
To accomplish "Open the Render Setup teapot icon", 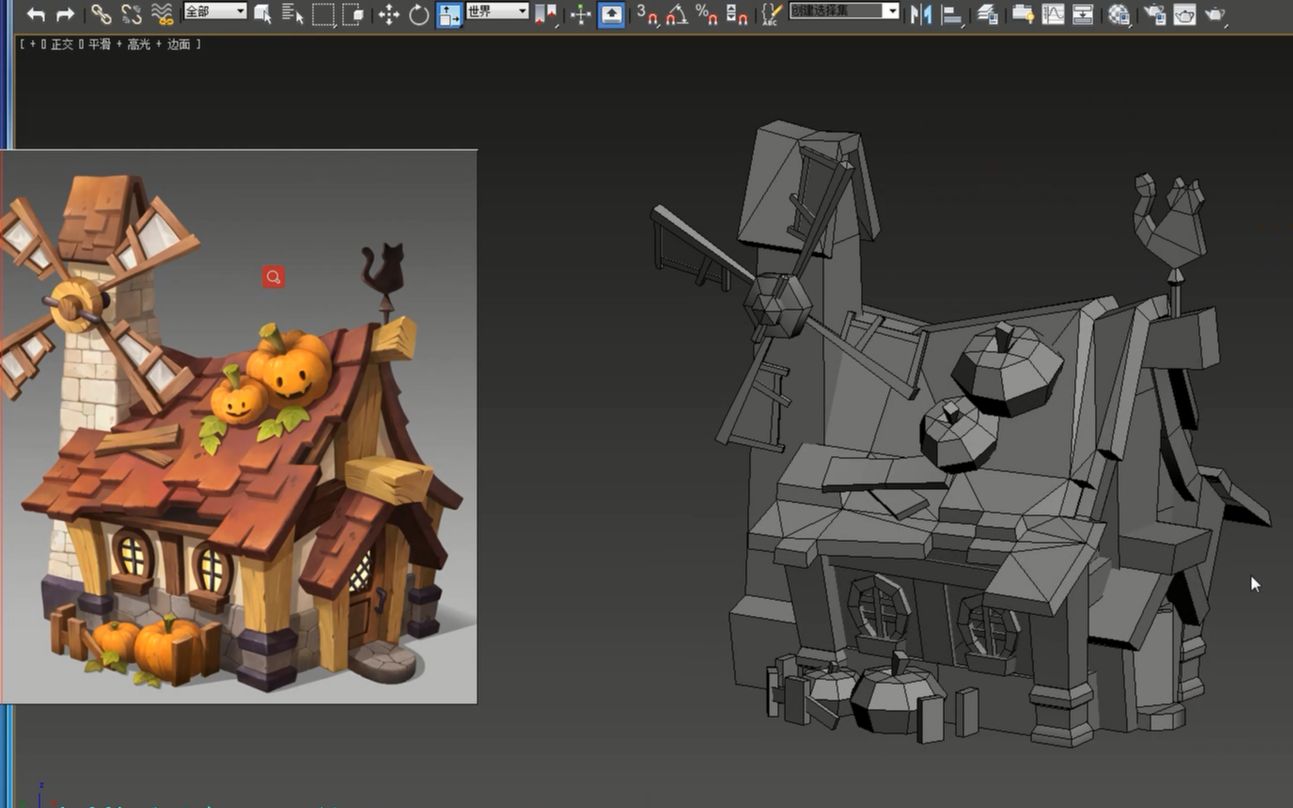I will 1155,14.
